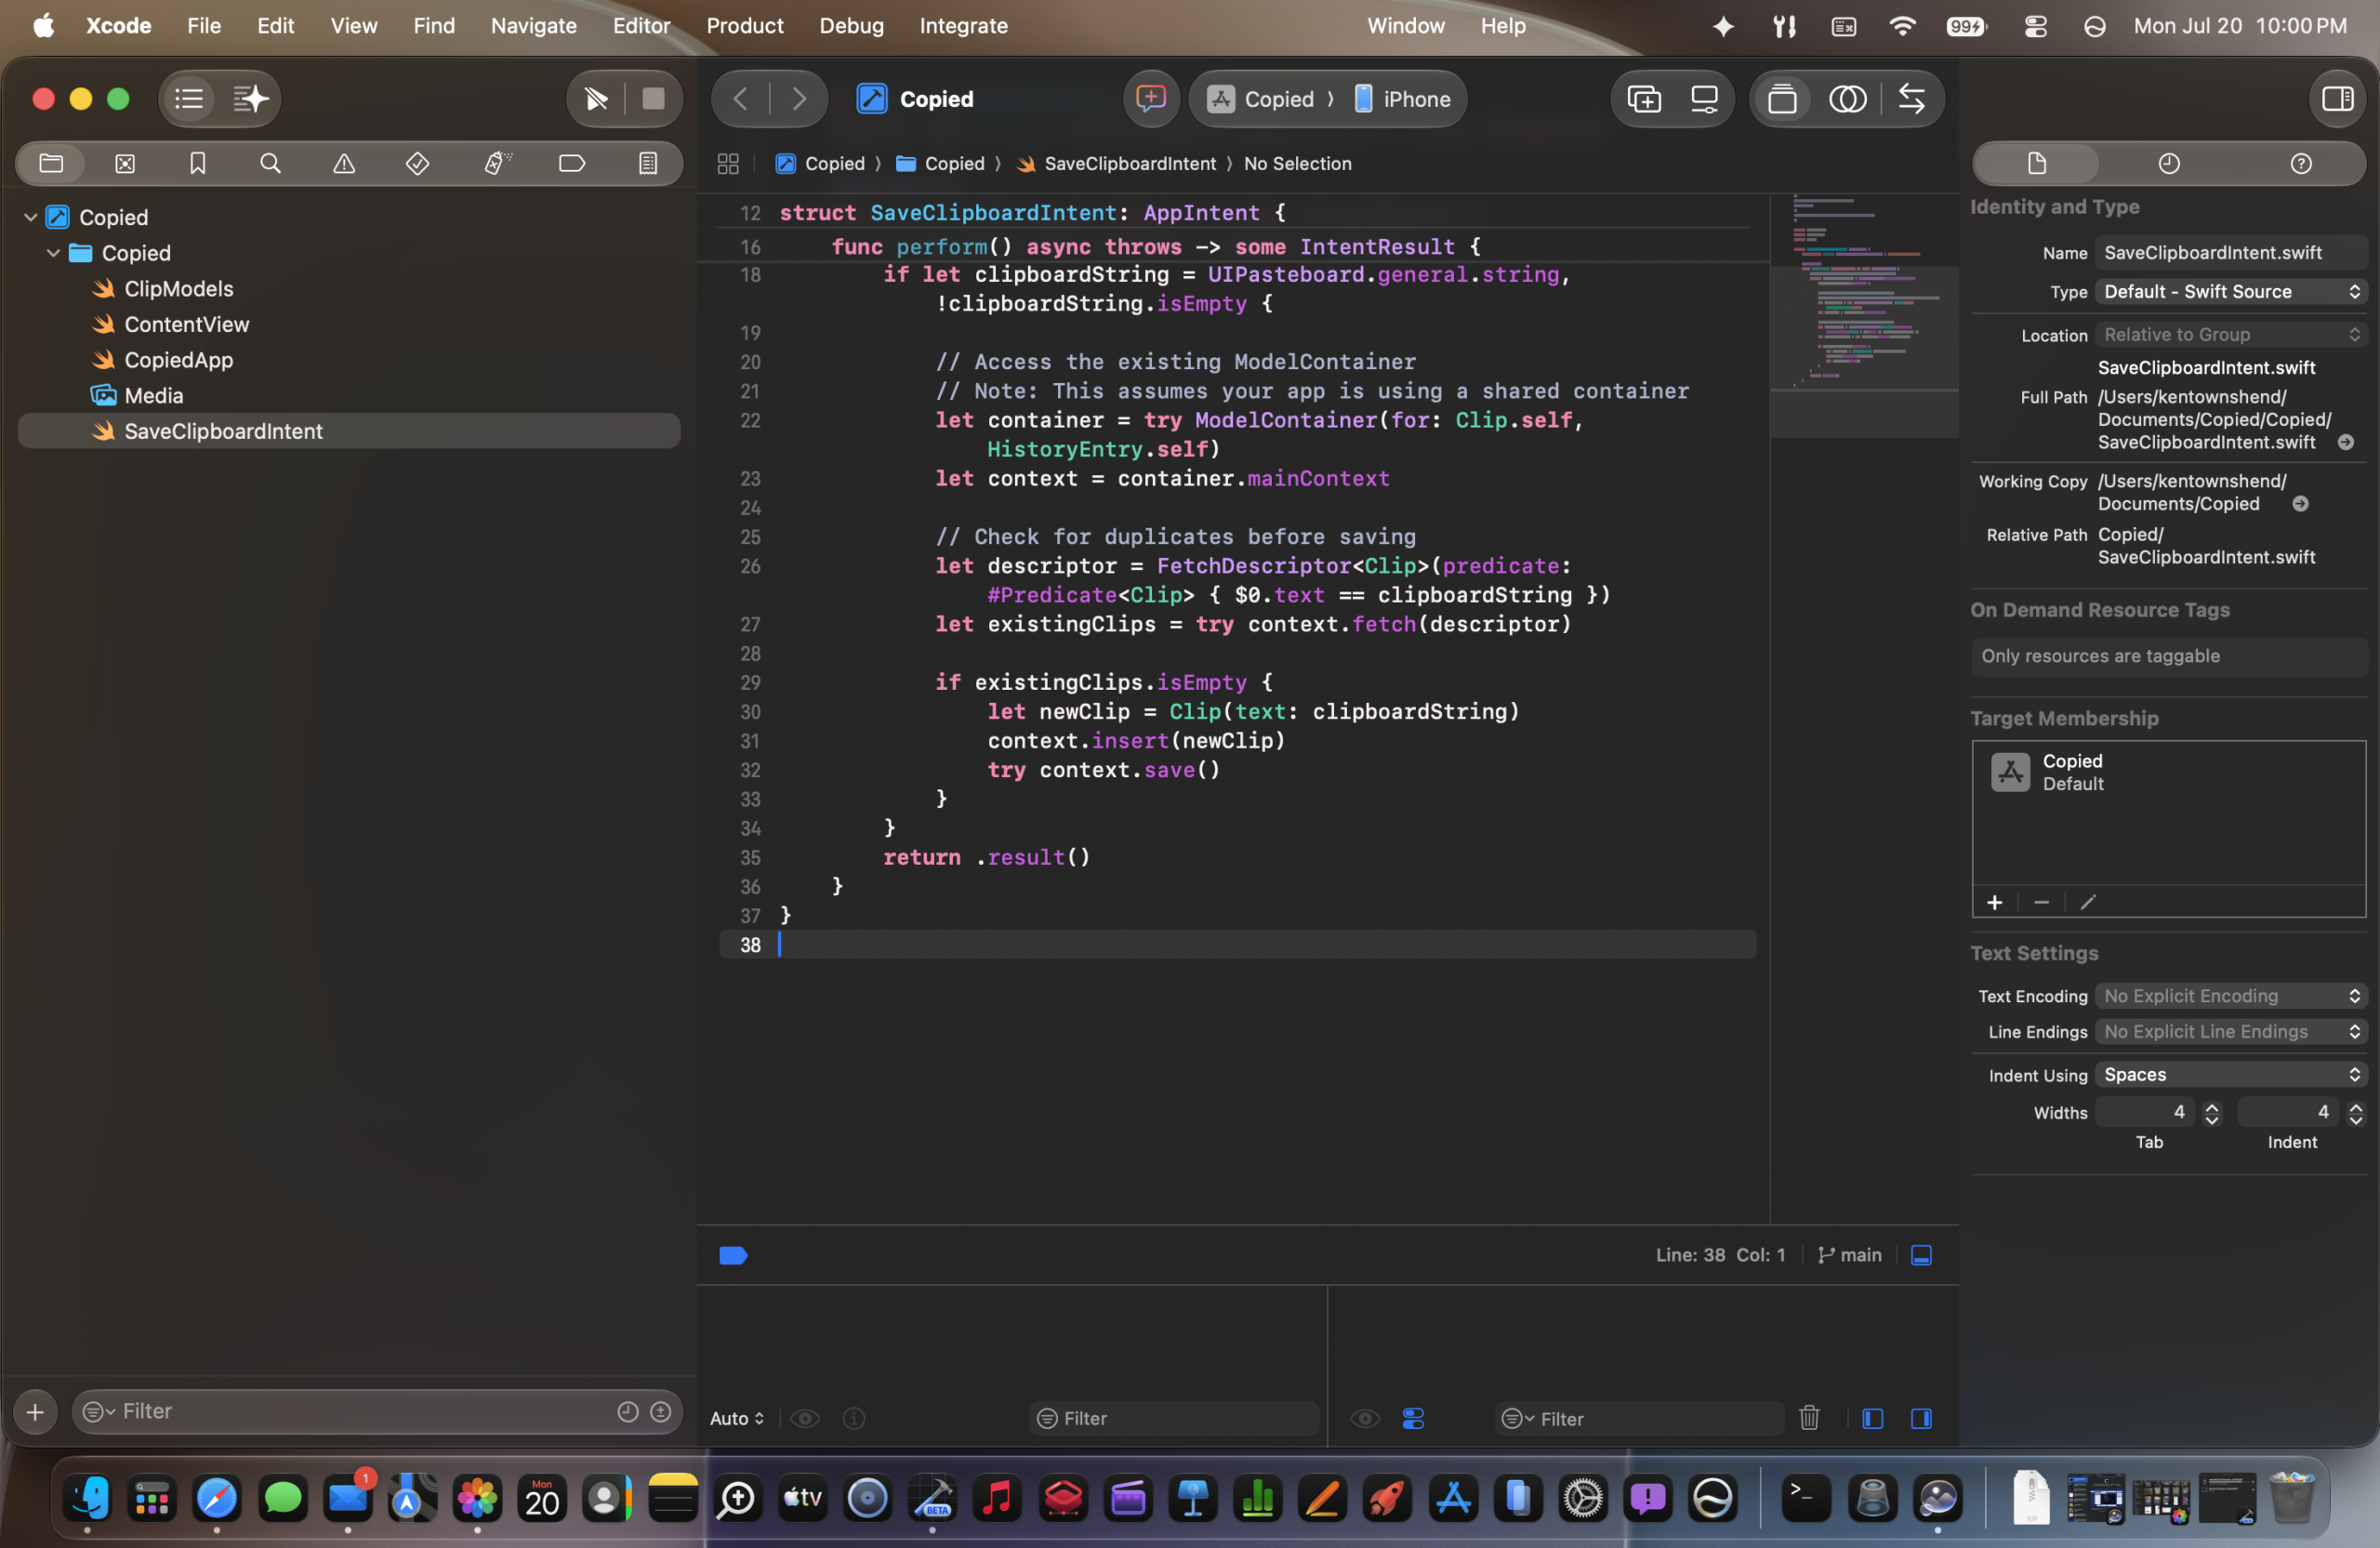Screen dimensions: 2380x1548
Task: Open the Editor menu
Action: coord(641,26)
